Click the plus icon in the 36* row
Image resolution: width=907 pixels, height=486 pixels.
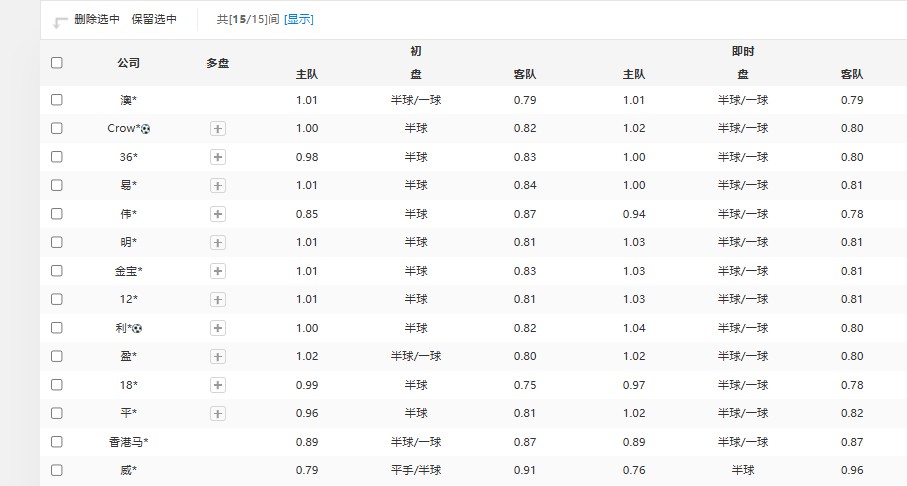click(218, 157)
